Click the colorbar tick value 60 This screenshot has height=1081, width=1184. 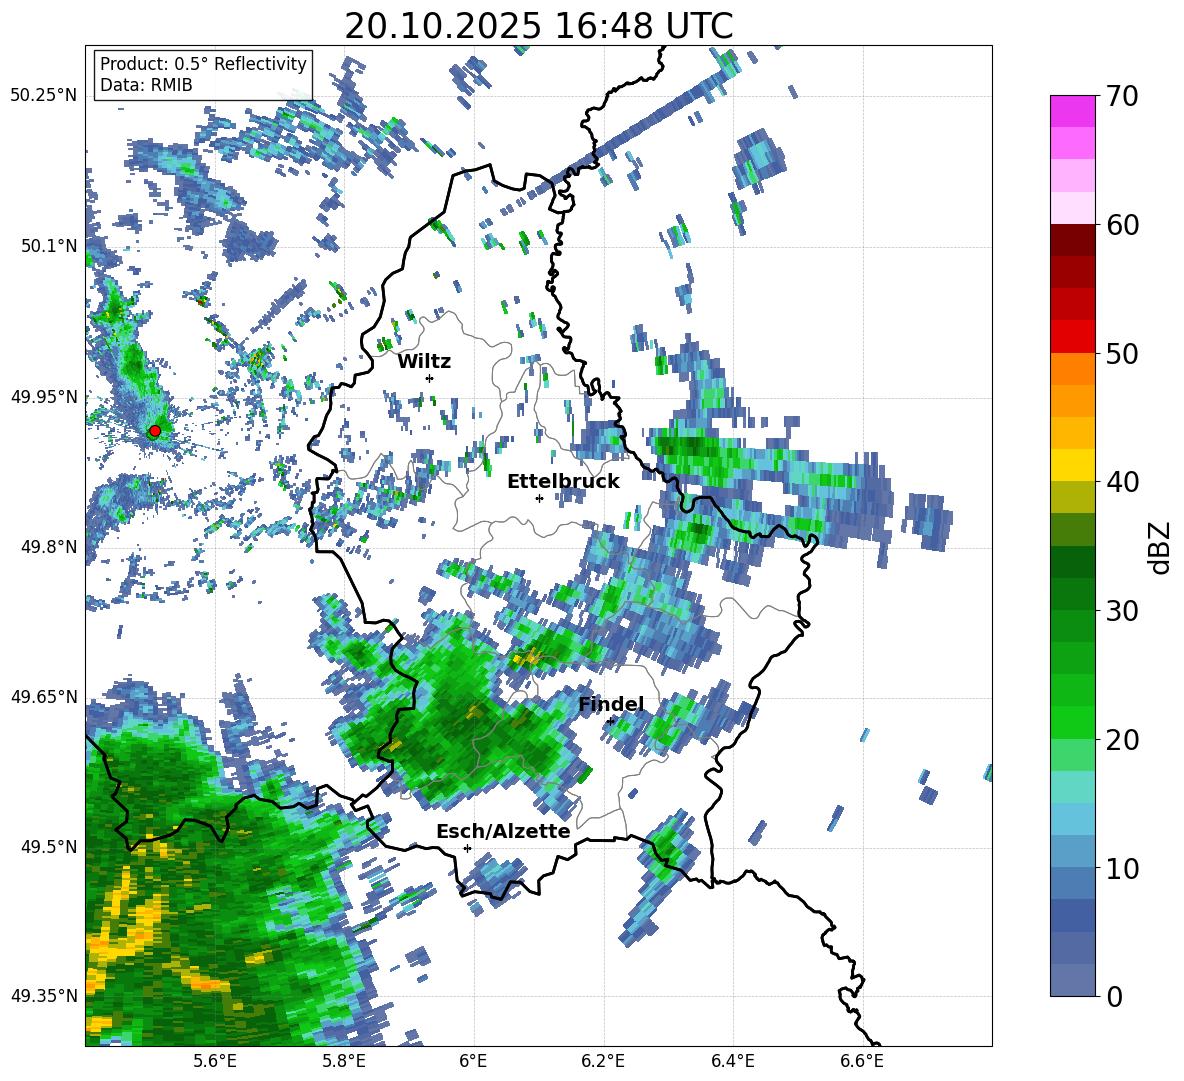coord(1123,225)
